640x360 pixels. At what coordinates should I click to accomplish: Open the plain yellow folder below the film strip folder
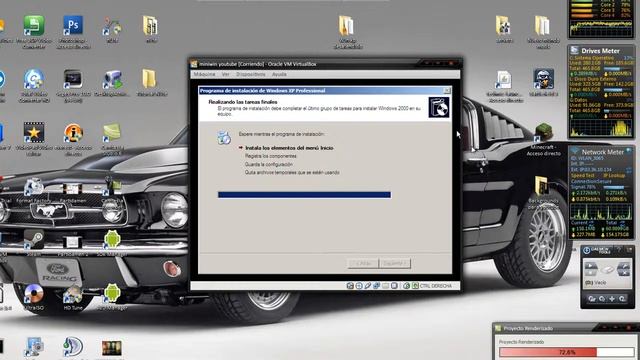pyautogui.click(x=149, y=79)
